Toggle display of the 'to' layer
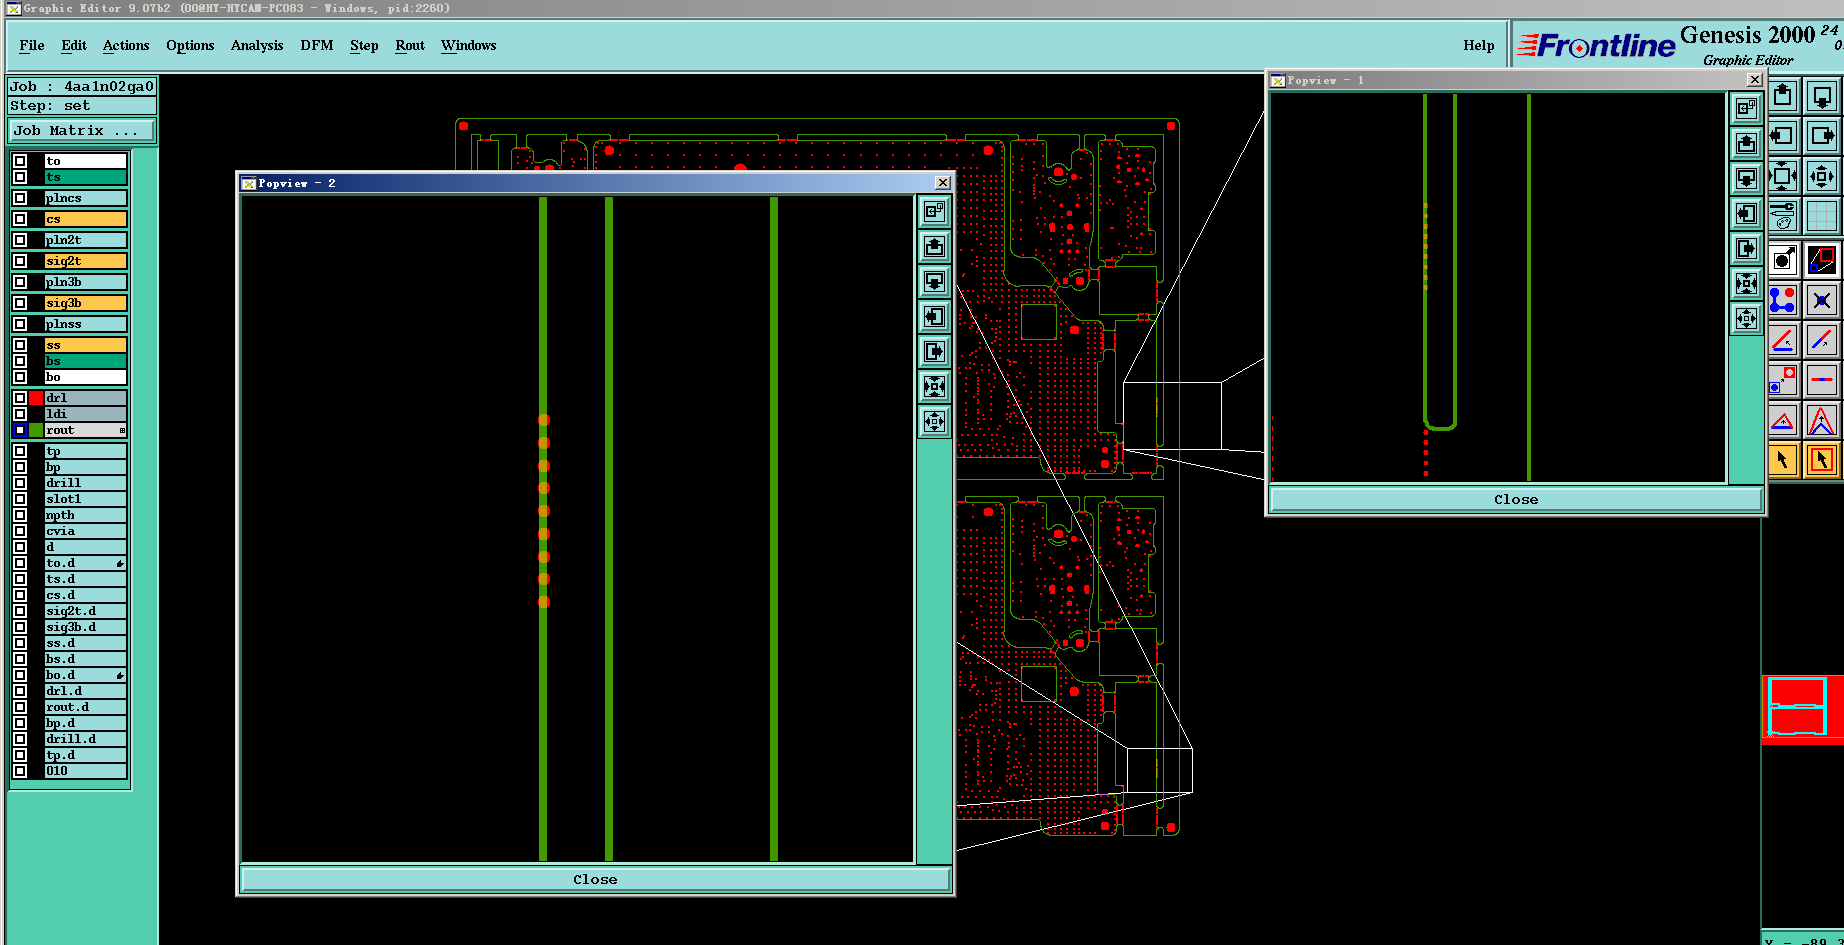The width and height of the screenshot is (1844, 945). (20, 161)
